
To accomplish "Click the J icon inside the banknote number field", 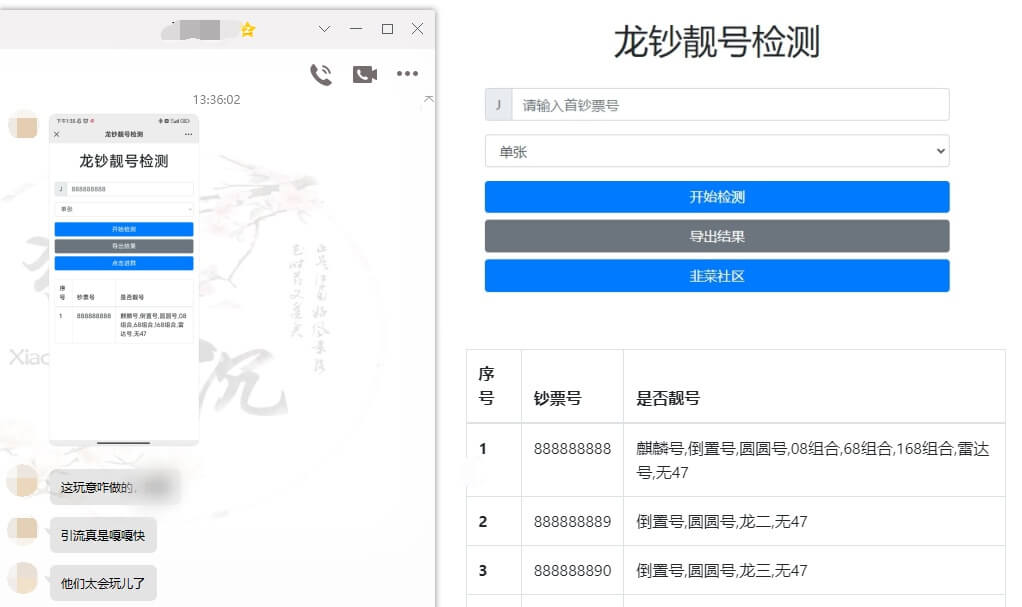I will (x=498, y=103).
